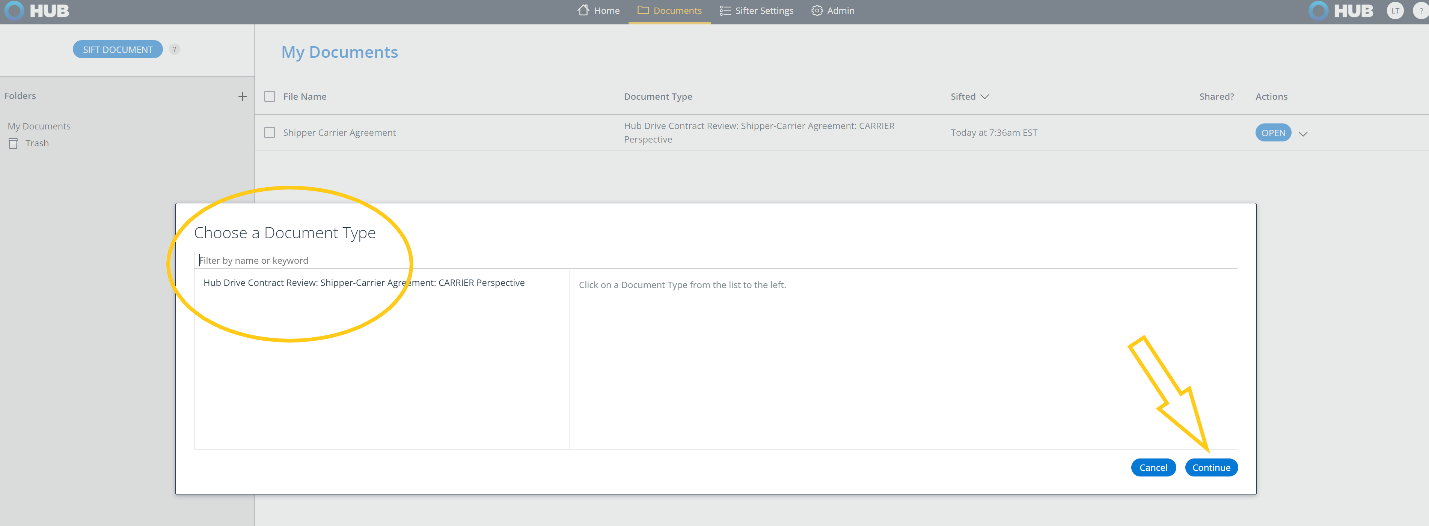The image size is (1429, 526).
Task: Open the Sifter Settings tab
Action: pos(756,11)
